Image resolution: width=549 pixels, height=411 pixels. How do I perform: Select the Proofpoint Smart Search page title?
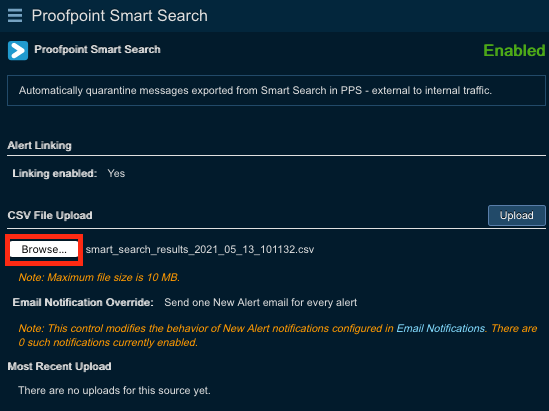[120, 16]
